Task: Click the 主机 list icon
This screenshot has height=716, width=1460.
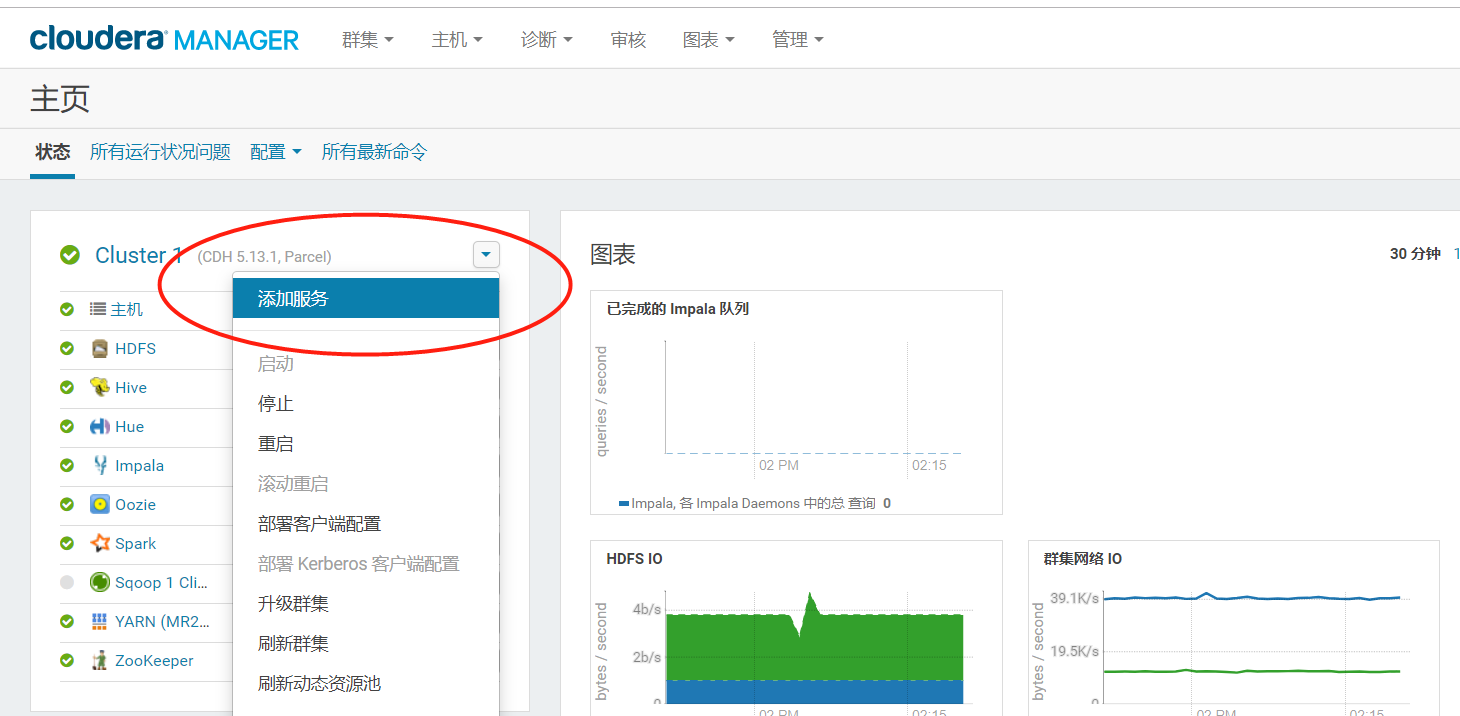Action: click(97, 310)
